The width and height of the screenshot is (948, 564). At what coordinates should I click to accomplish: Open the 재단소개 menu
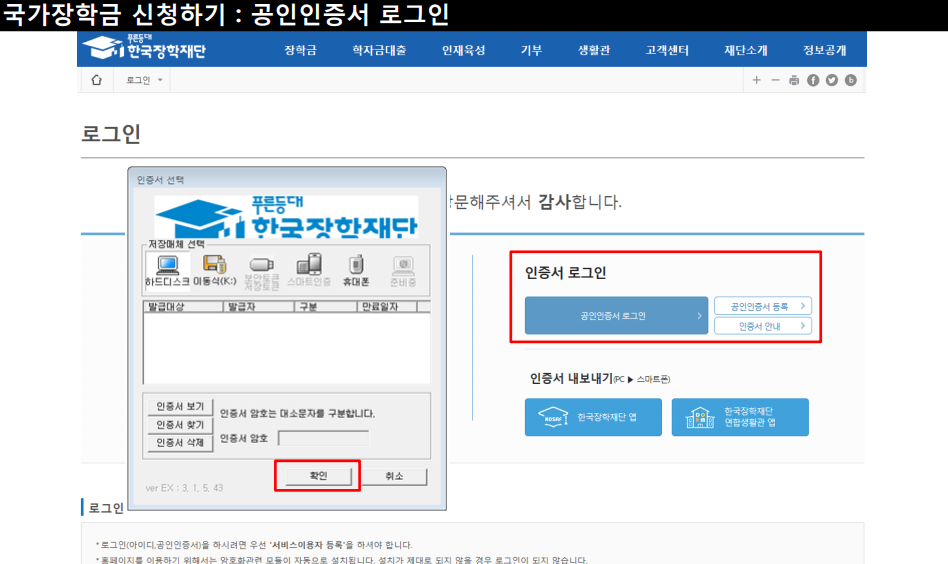[x=745, y=50]
